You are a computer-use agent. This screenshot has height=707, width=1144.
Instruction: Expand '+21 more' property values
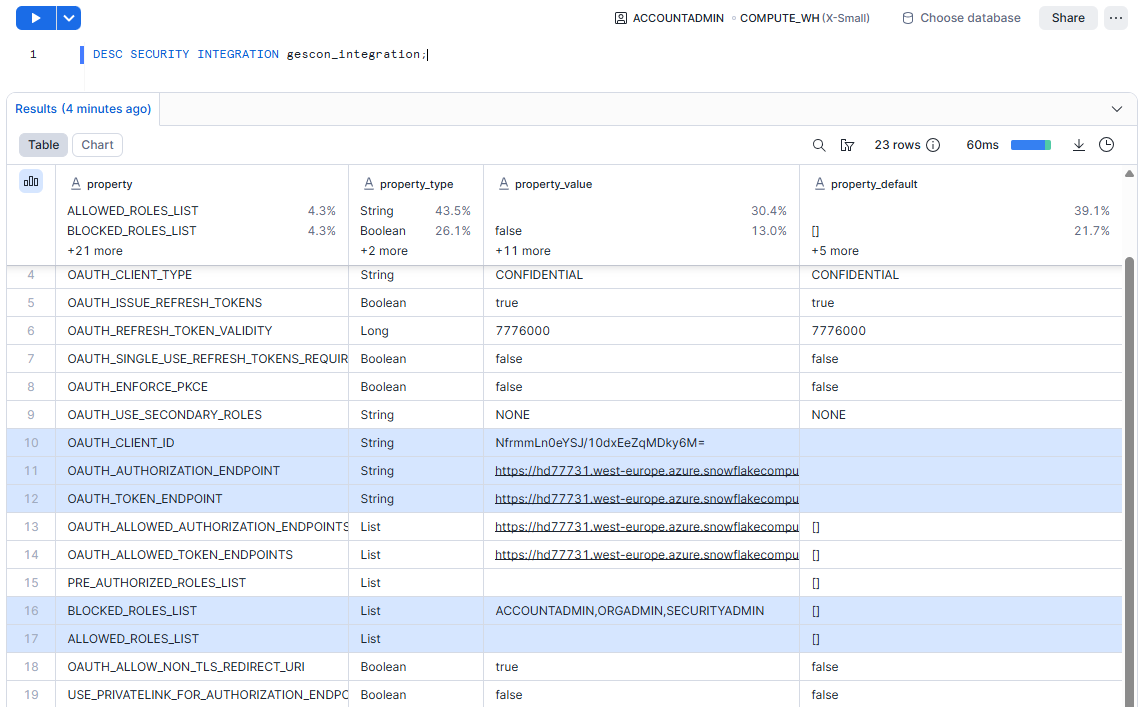(x=95, y=251)
